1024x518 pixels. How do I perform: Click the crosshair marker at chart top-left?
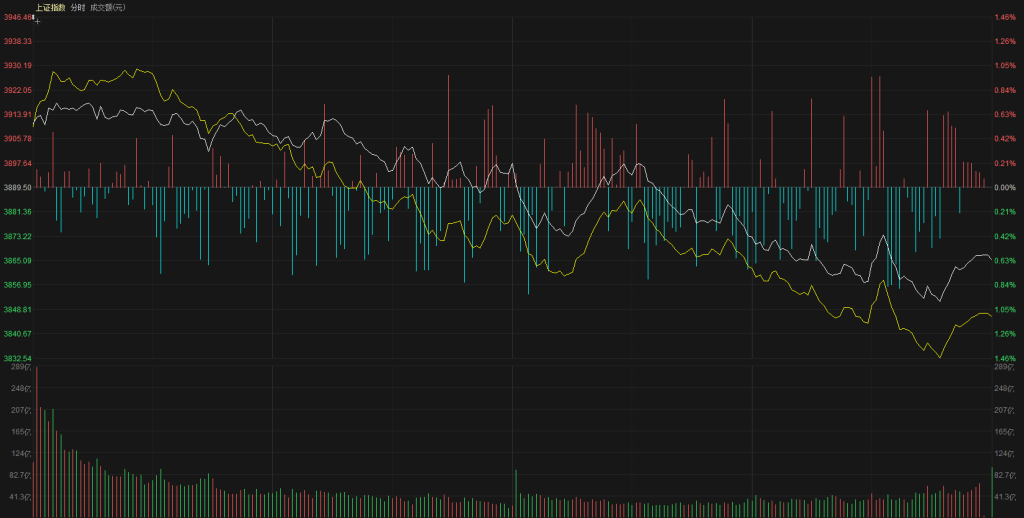click(37, 19)
